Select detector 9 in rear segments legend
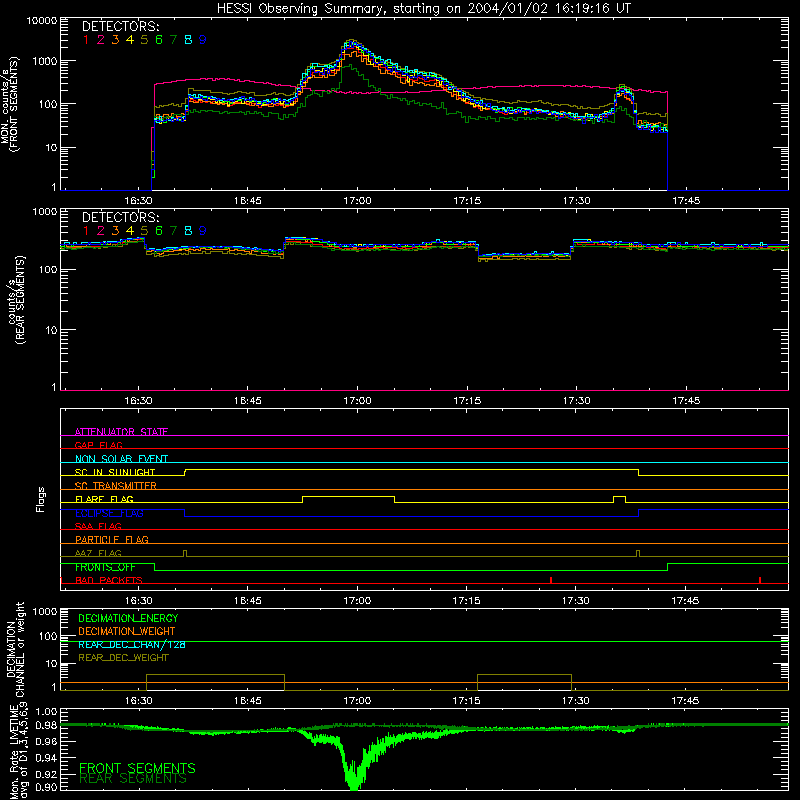The width and height of the screenshot is (800, 800). coord(203,231)
